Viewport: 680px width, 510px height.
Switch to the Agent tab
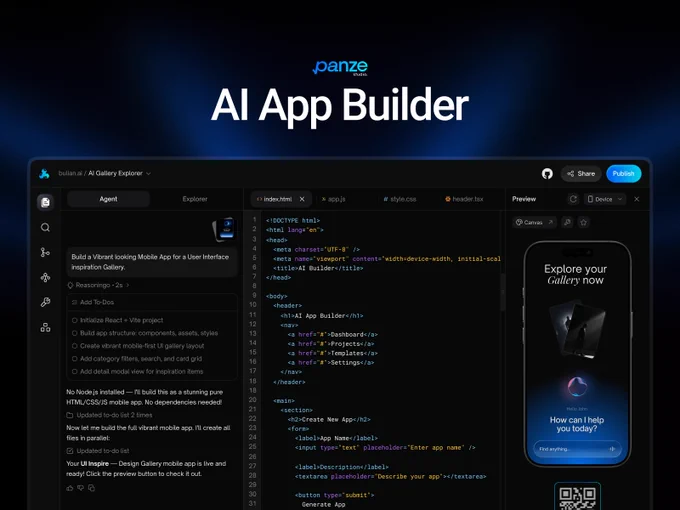pyautogui.click(x=108, y=199)
